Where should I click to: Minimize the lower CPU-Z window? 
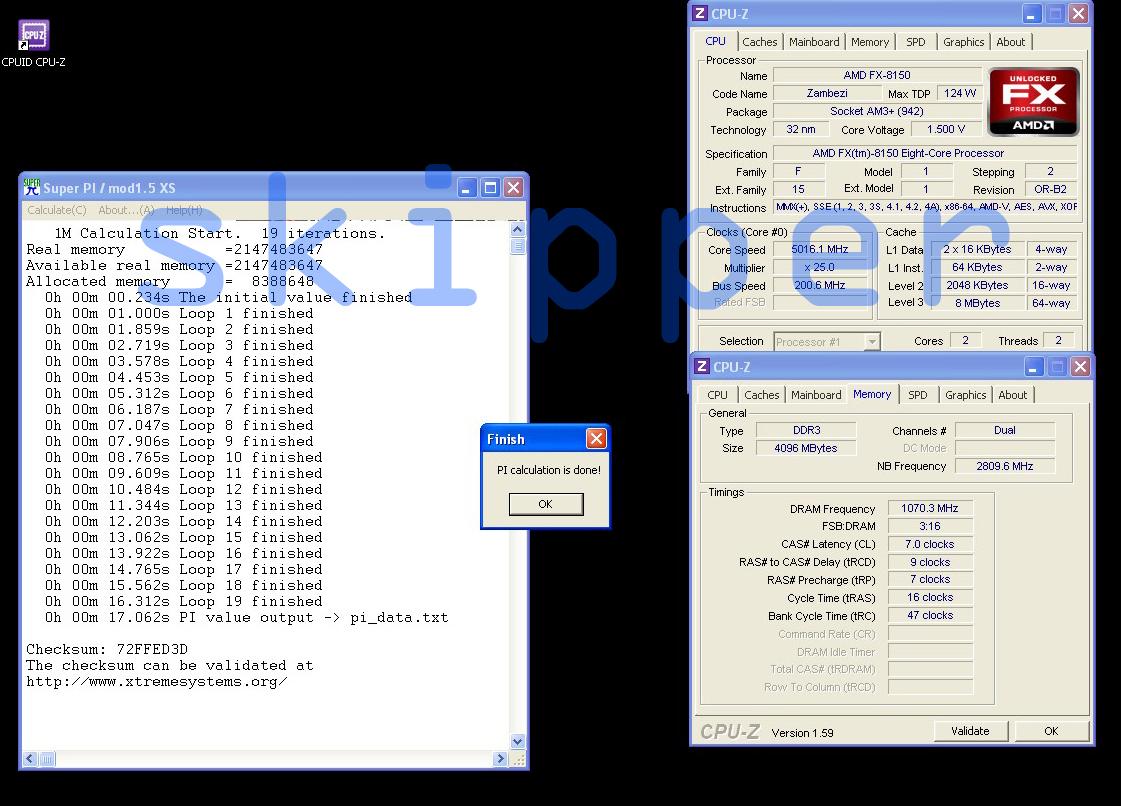(x=1034, y=367)
